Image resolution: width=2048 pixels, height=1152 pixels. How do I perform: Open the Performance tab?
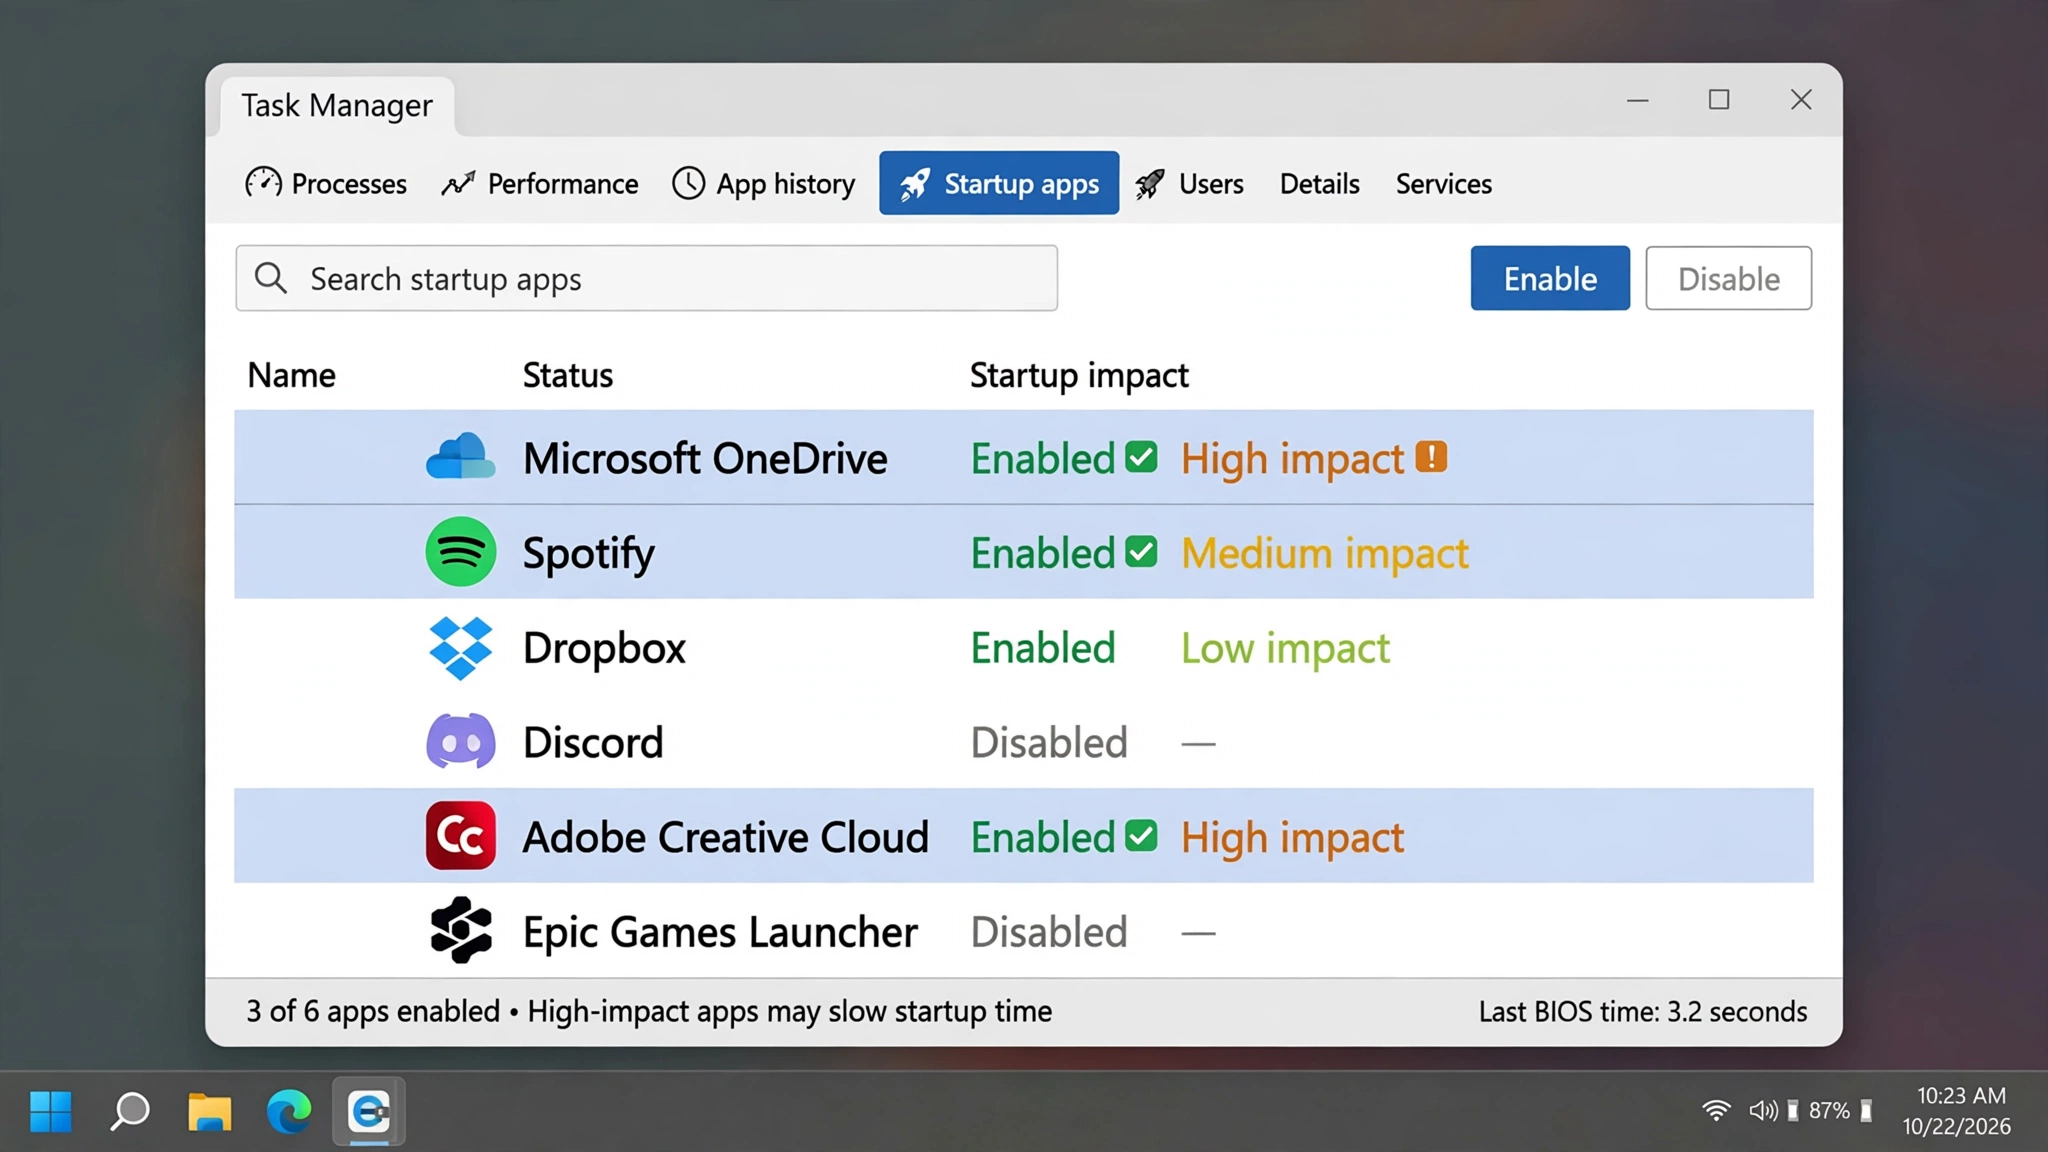[x=540, y=184]
